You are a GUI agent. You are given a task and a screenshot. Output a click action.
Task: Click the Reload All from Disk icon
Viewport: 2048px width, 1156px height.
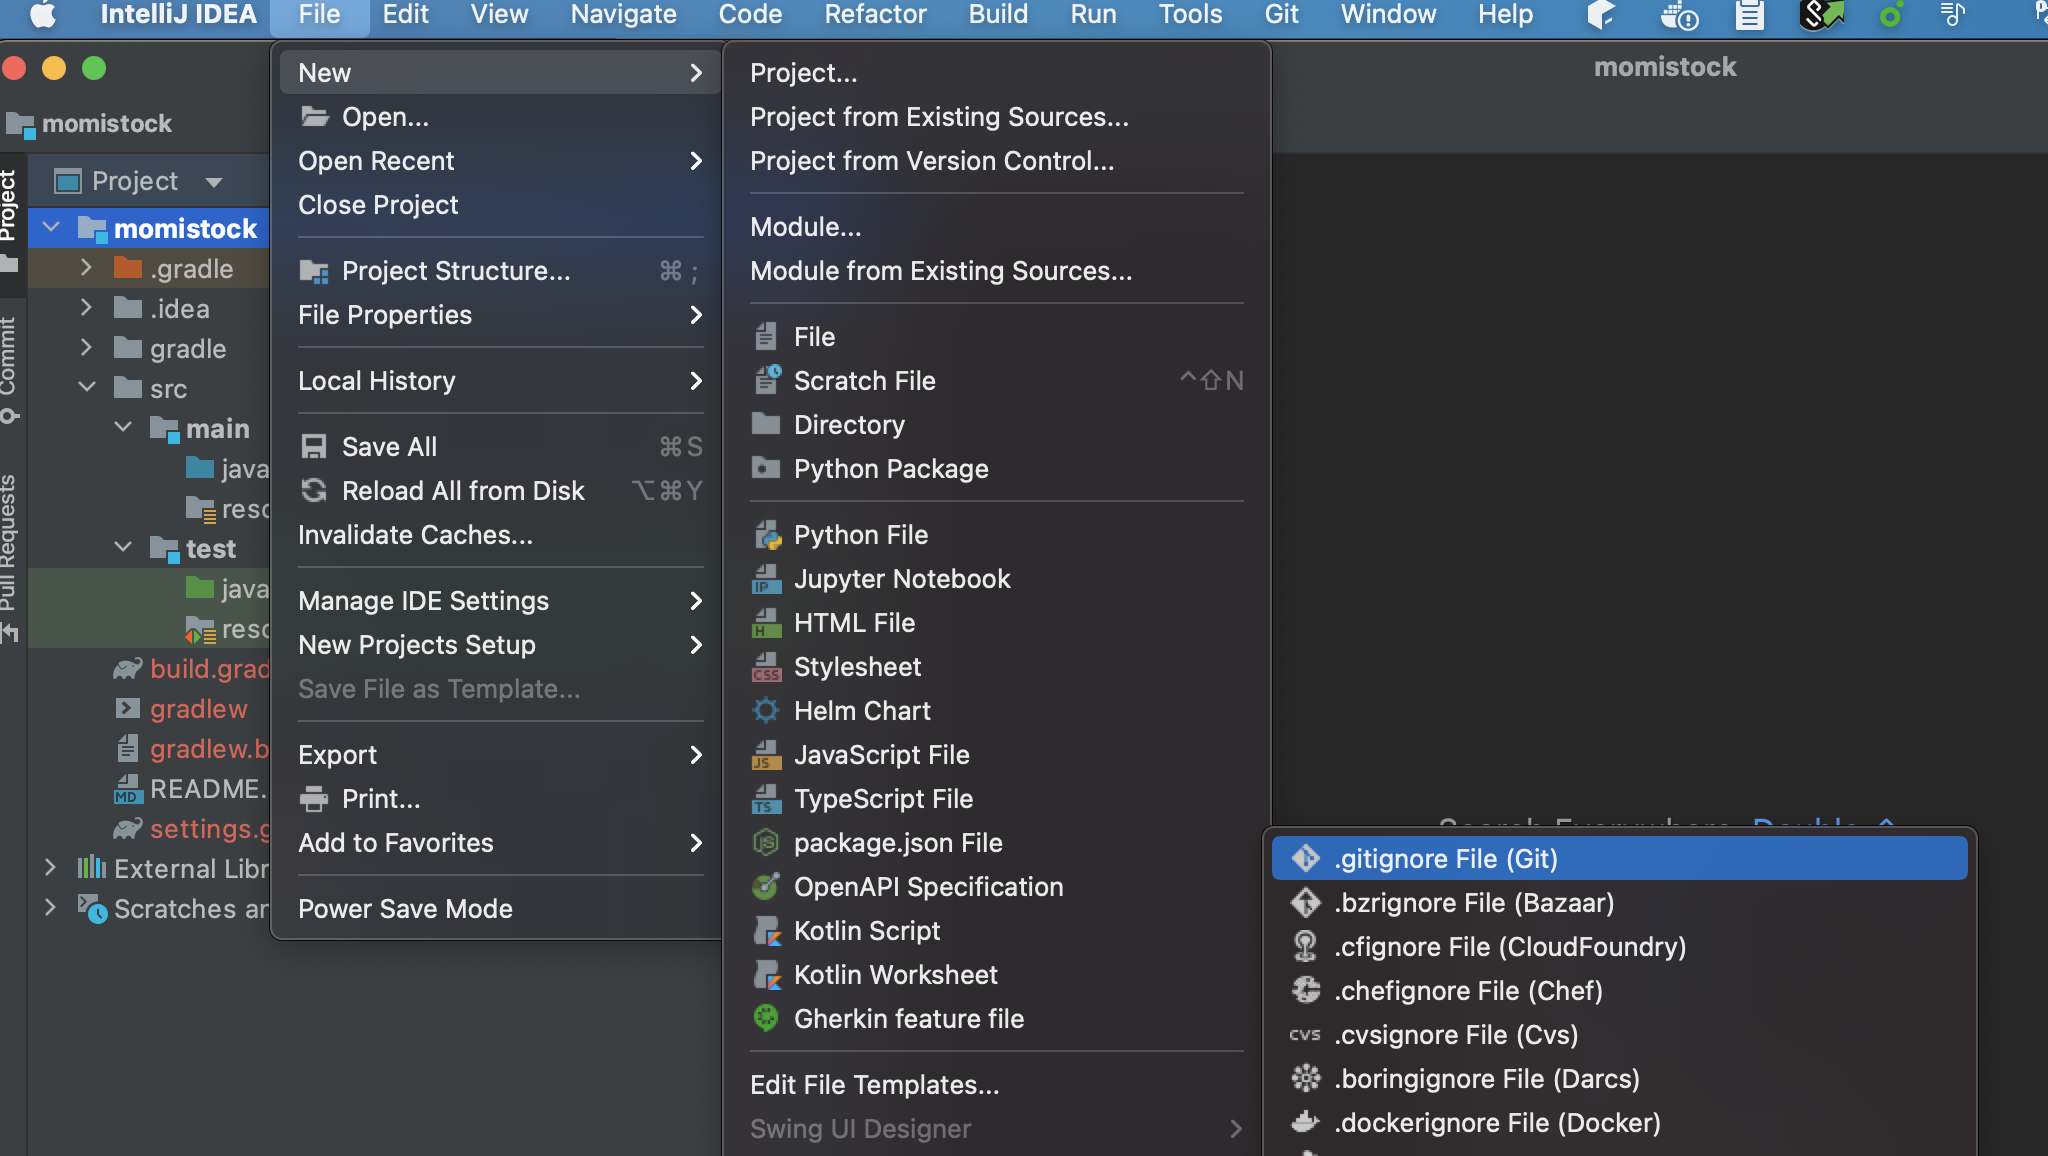click(314, 491)
